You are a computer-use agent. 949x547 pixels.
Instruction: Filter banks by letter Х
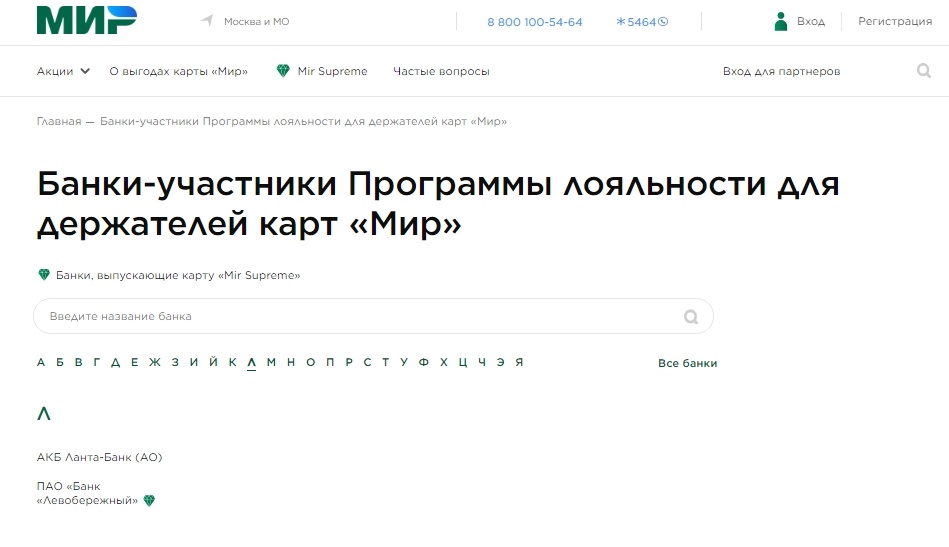[x=444, y=362]
